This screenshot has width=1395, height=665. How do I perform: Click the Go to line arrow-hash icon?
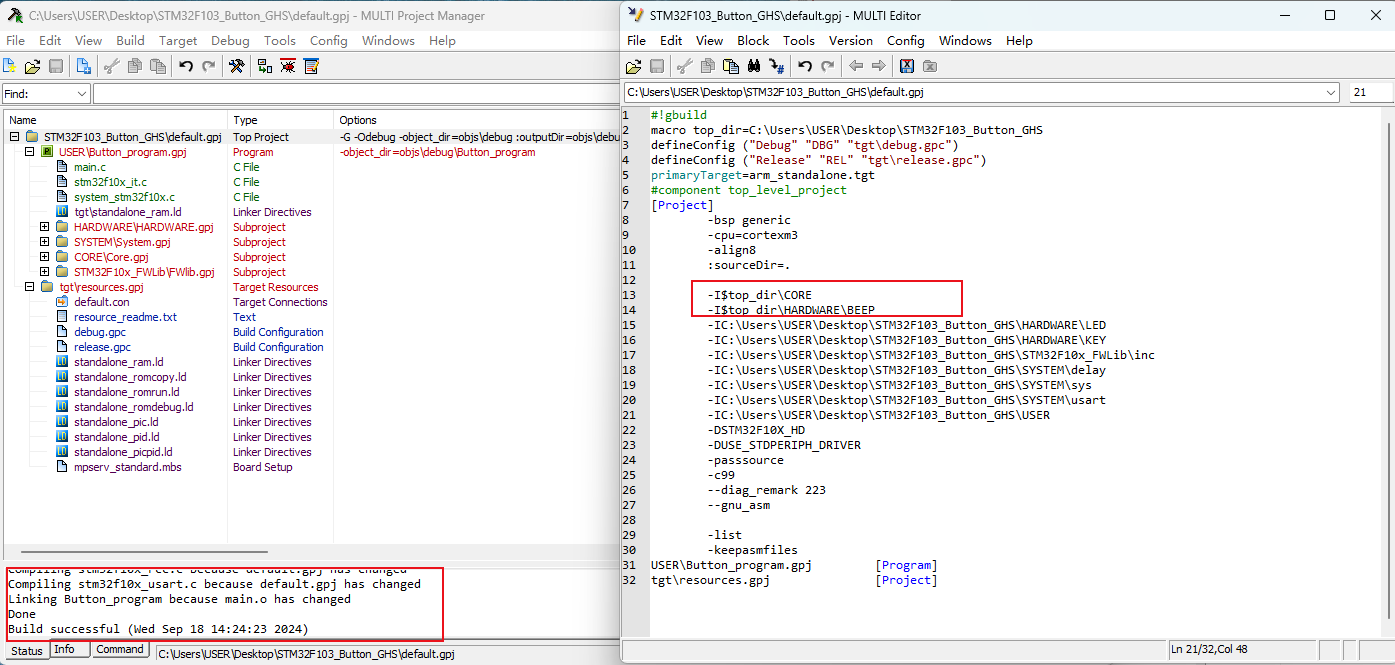(x=776, y=66)
